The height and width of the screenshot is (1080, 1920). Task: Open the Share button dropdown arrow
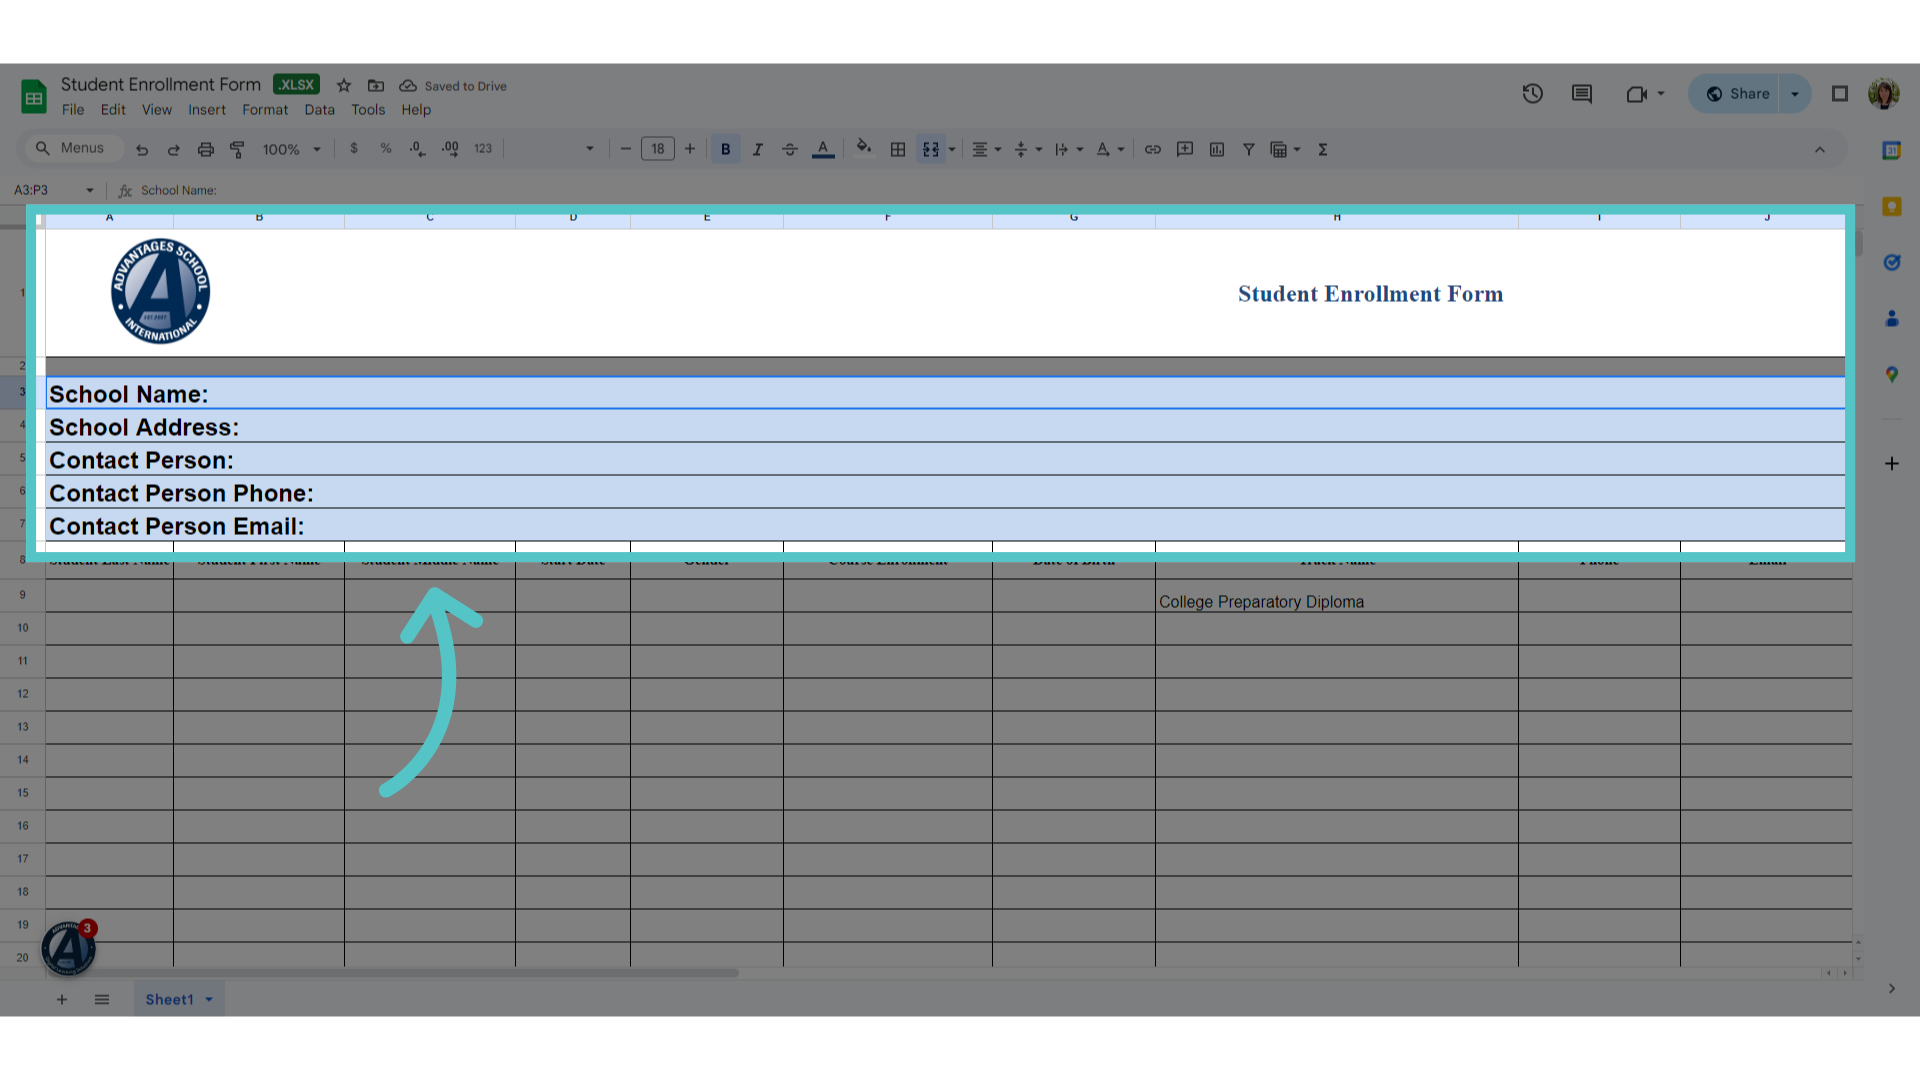click(1795, 94)
